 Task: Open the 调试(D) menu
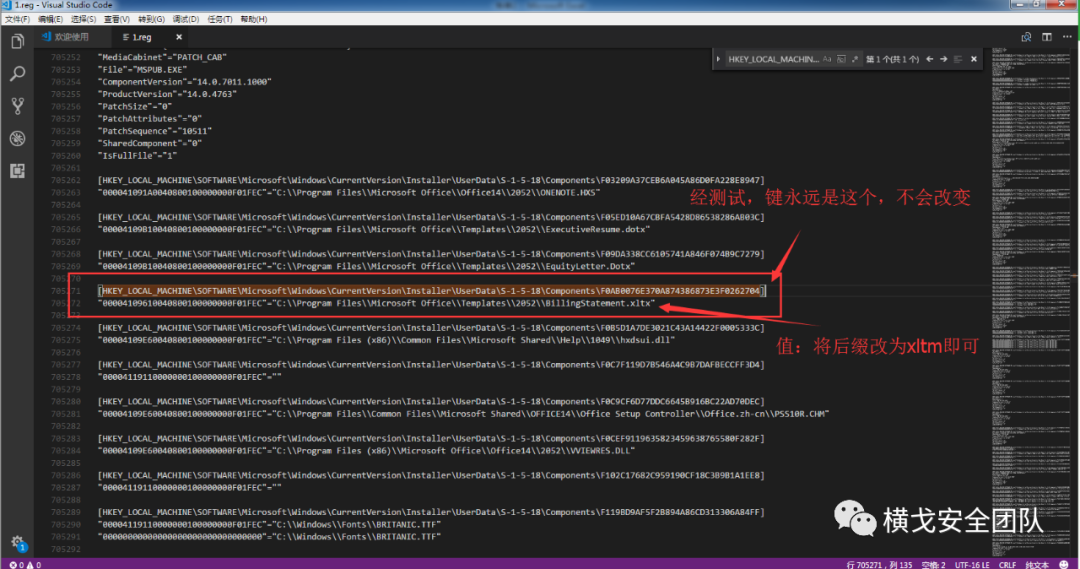[186, 19]
